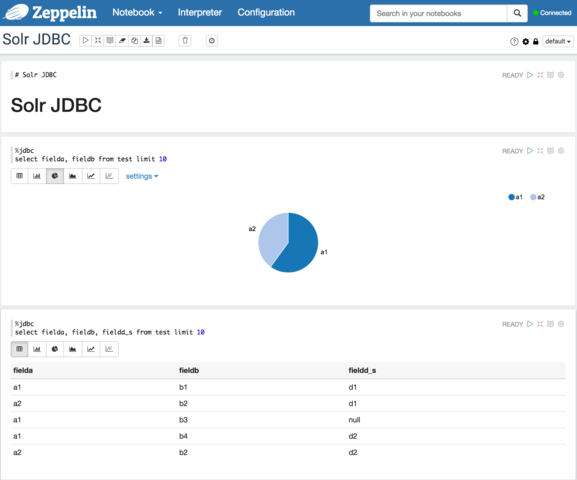Switch table paragraph to line chart
The image size is (577, 480).
91,349
